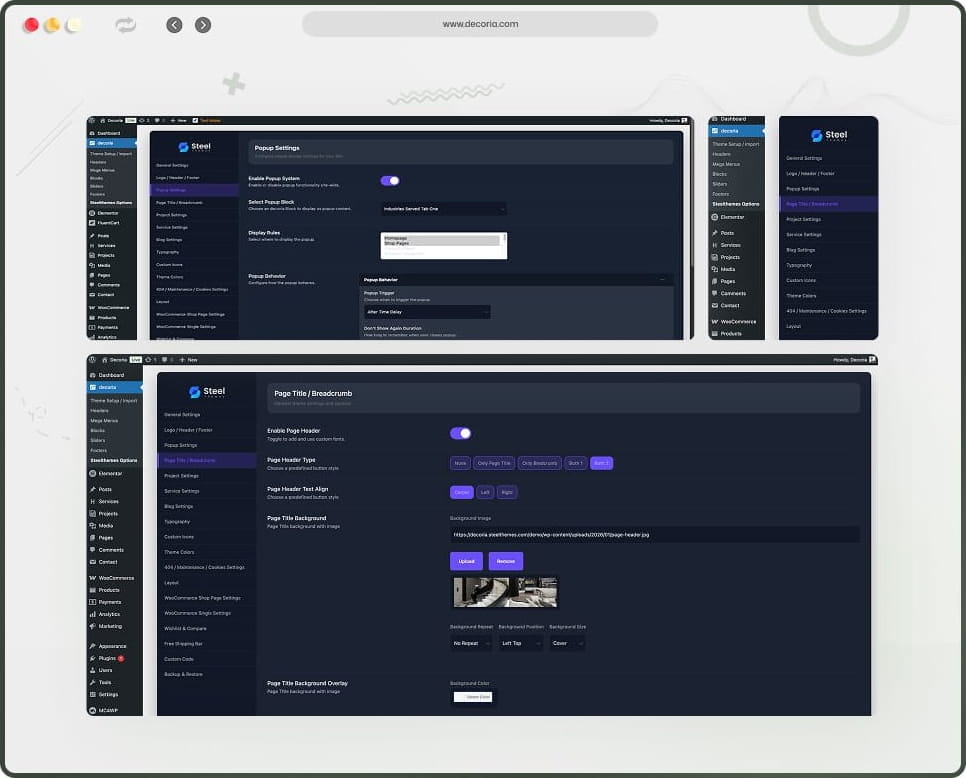Viewport: 966px width, 778px height.
Task: Expand the Popup Trigger dropdown set to After Time Delay
Action: coord(426,312)
